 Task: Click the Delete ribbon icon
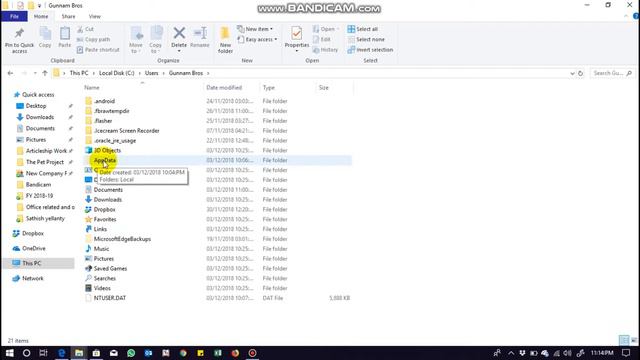(x=179, y=39)
